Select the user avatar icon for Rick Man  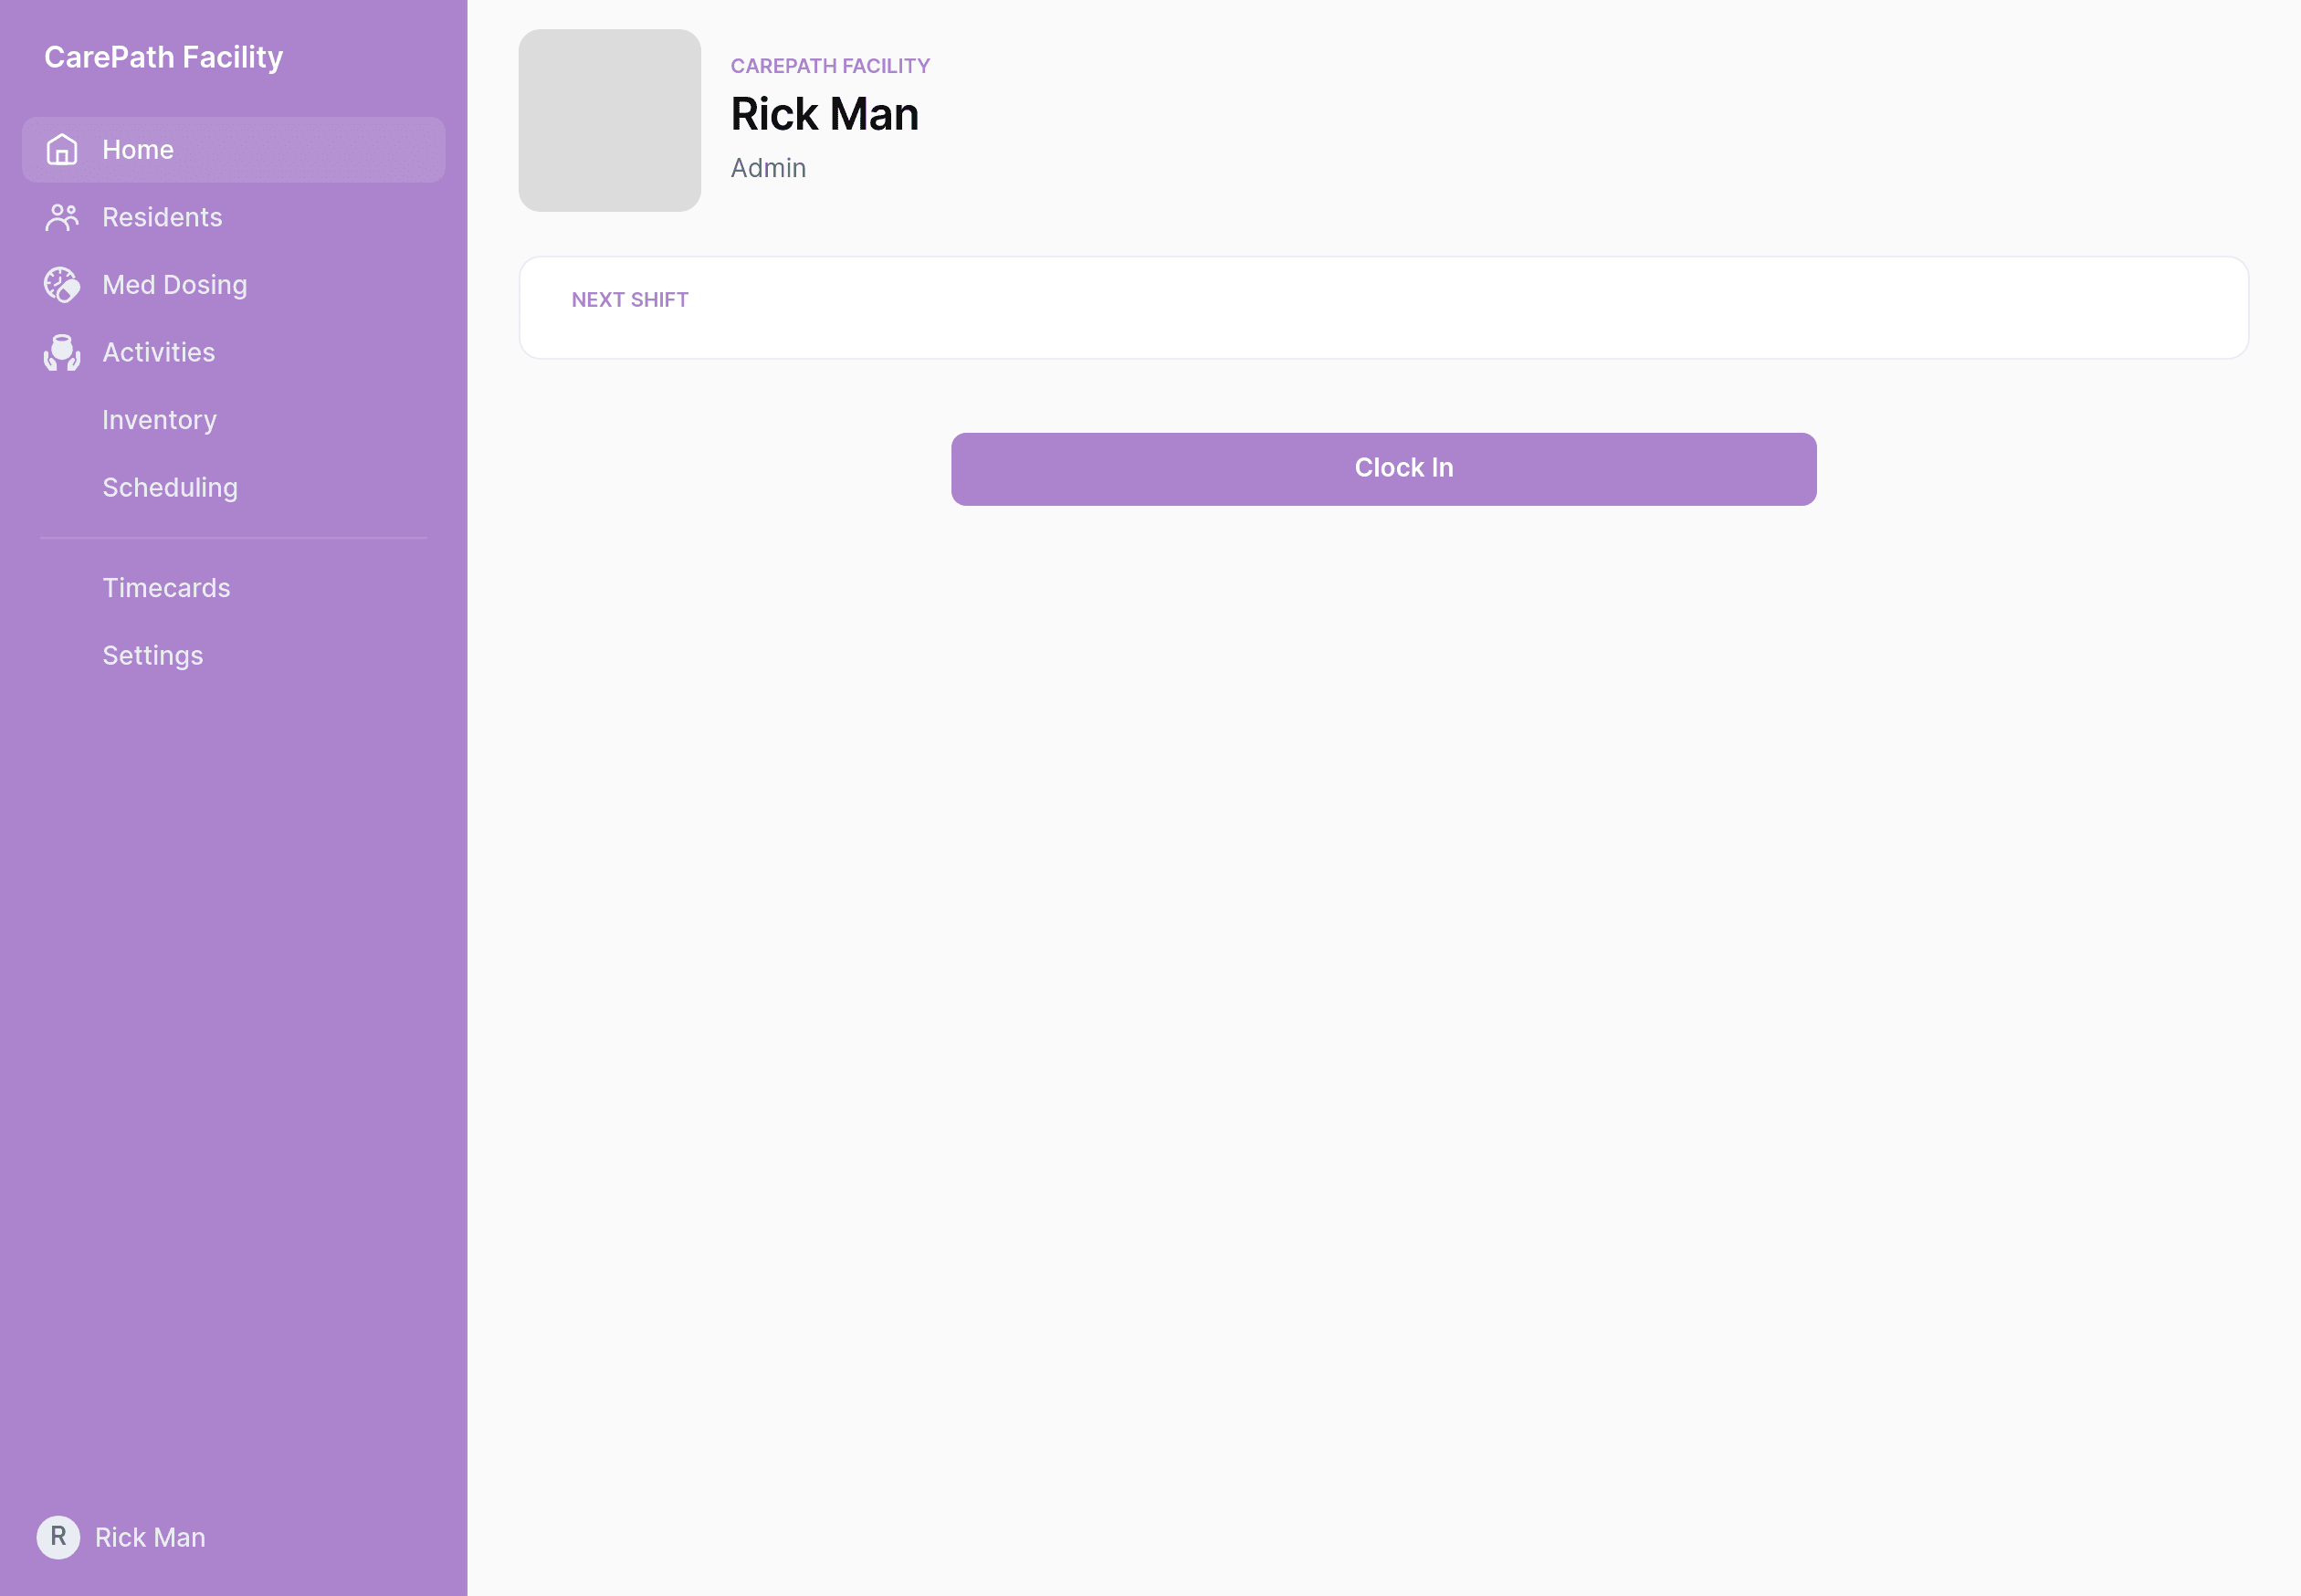click(59, 1538)
